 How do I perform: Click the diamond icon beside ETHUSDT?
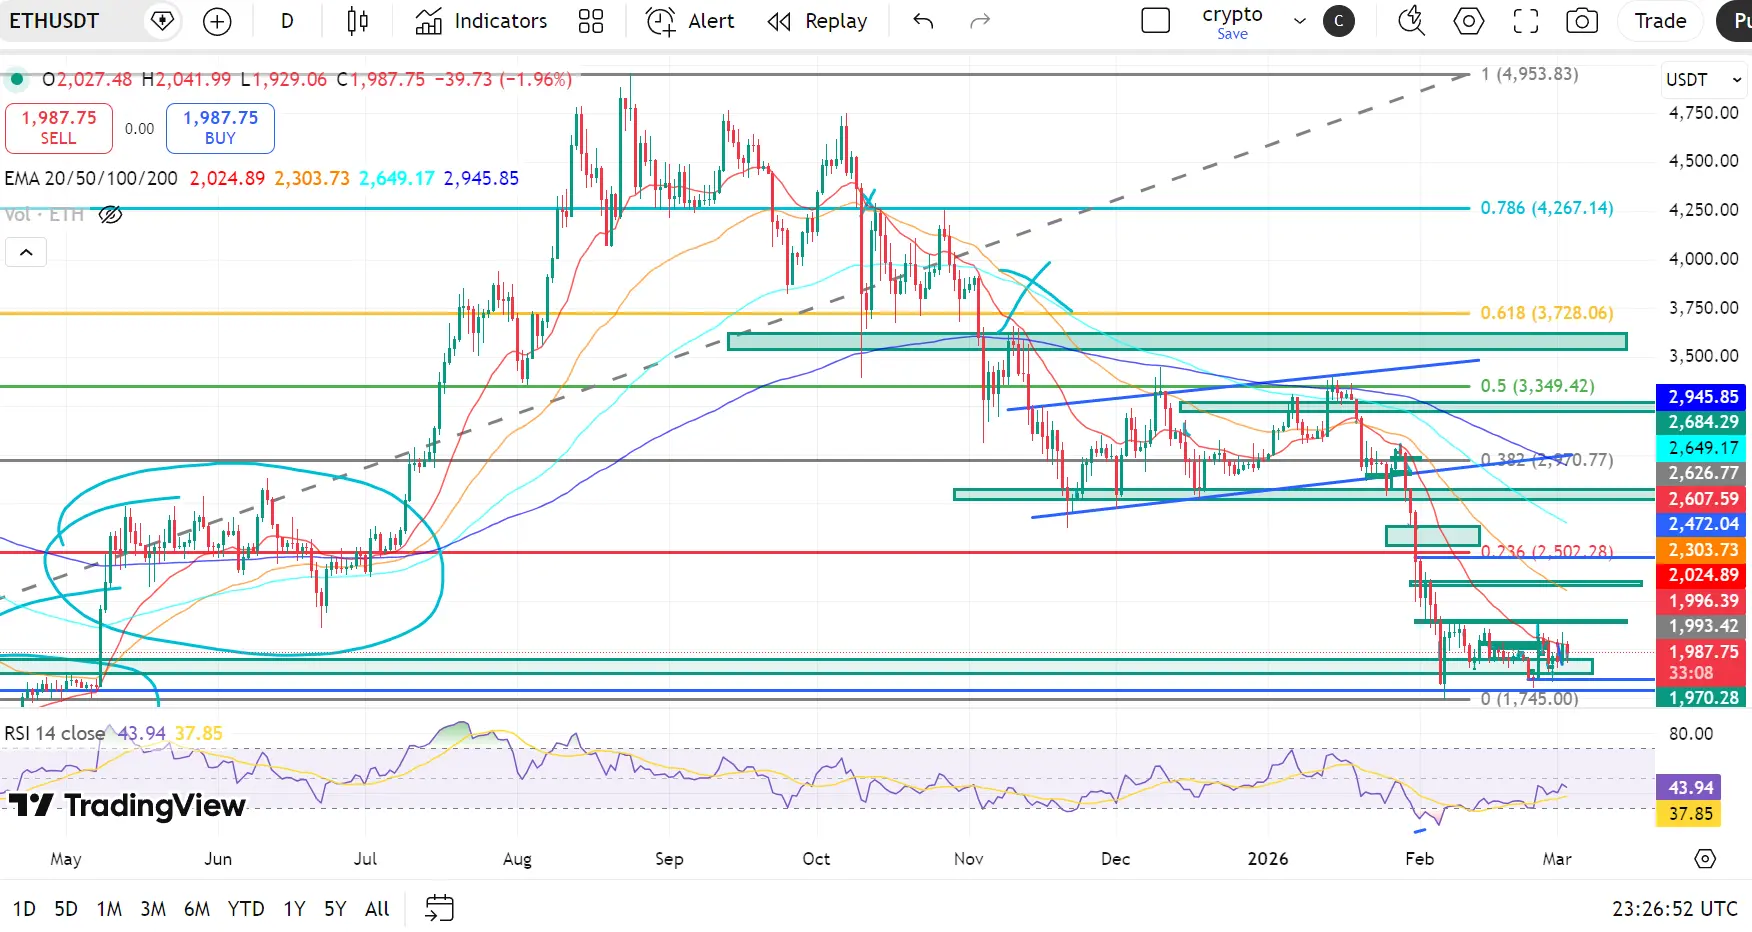point(162,21)
